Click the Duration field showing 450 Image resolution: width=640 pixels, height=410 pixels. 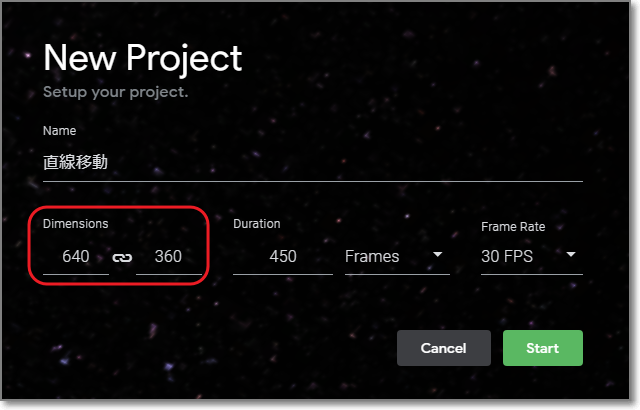(283, 257)
